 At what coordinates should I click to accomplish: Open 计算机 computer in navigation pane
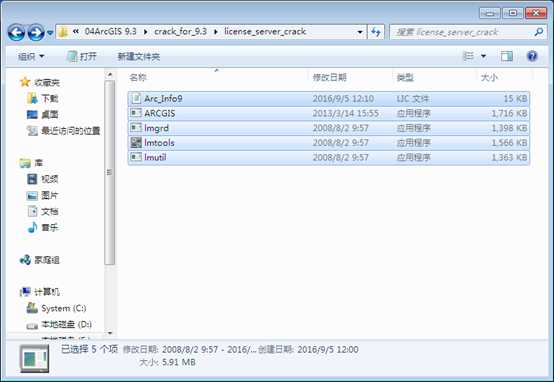coord(47,292)
